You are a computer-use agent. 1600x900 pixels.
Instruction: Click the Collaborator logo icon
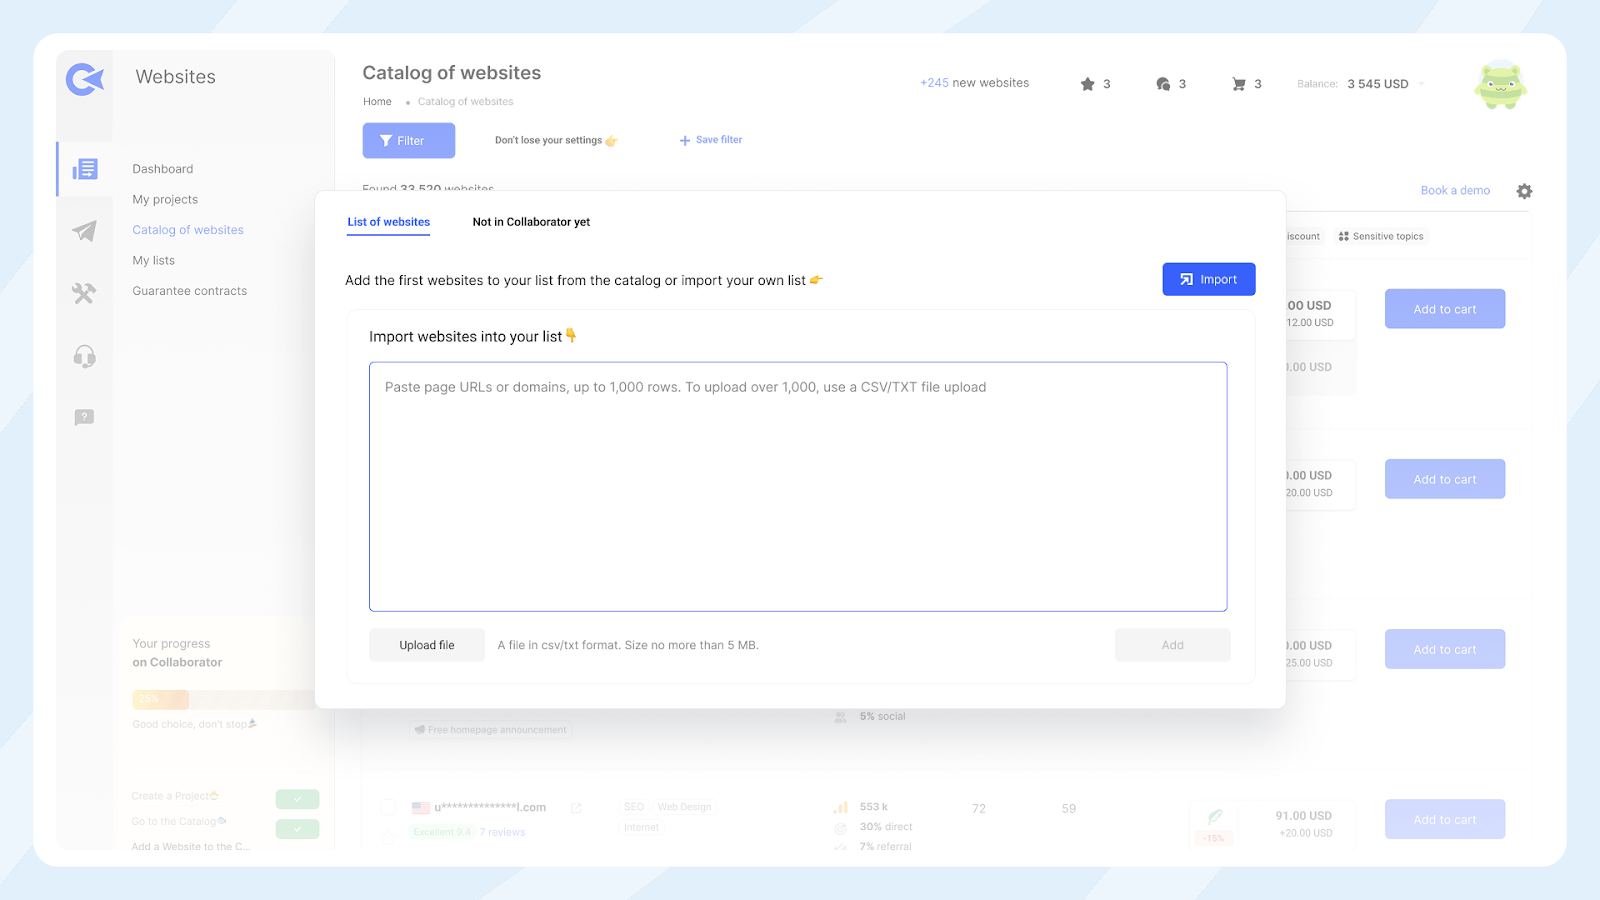pyautogui.click(x=85, y=79)
